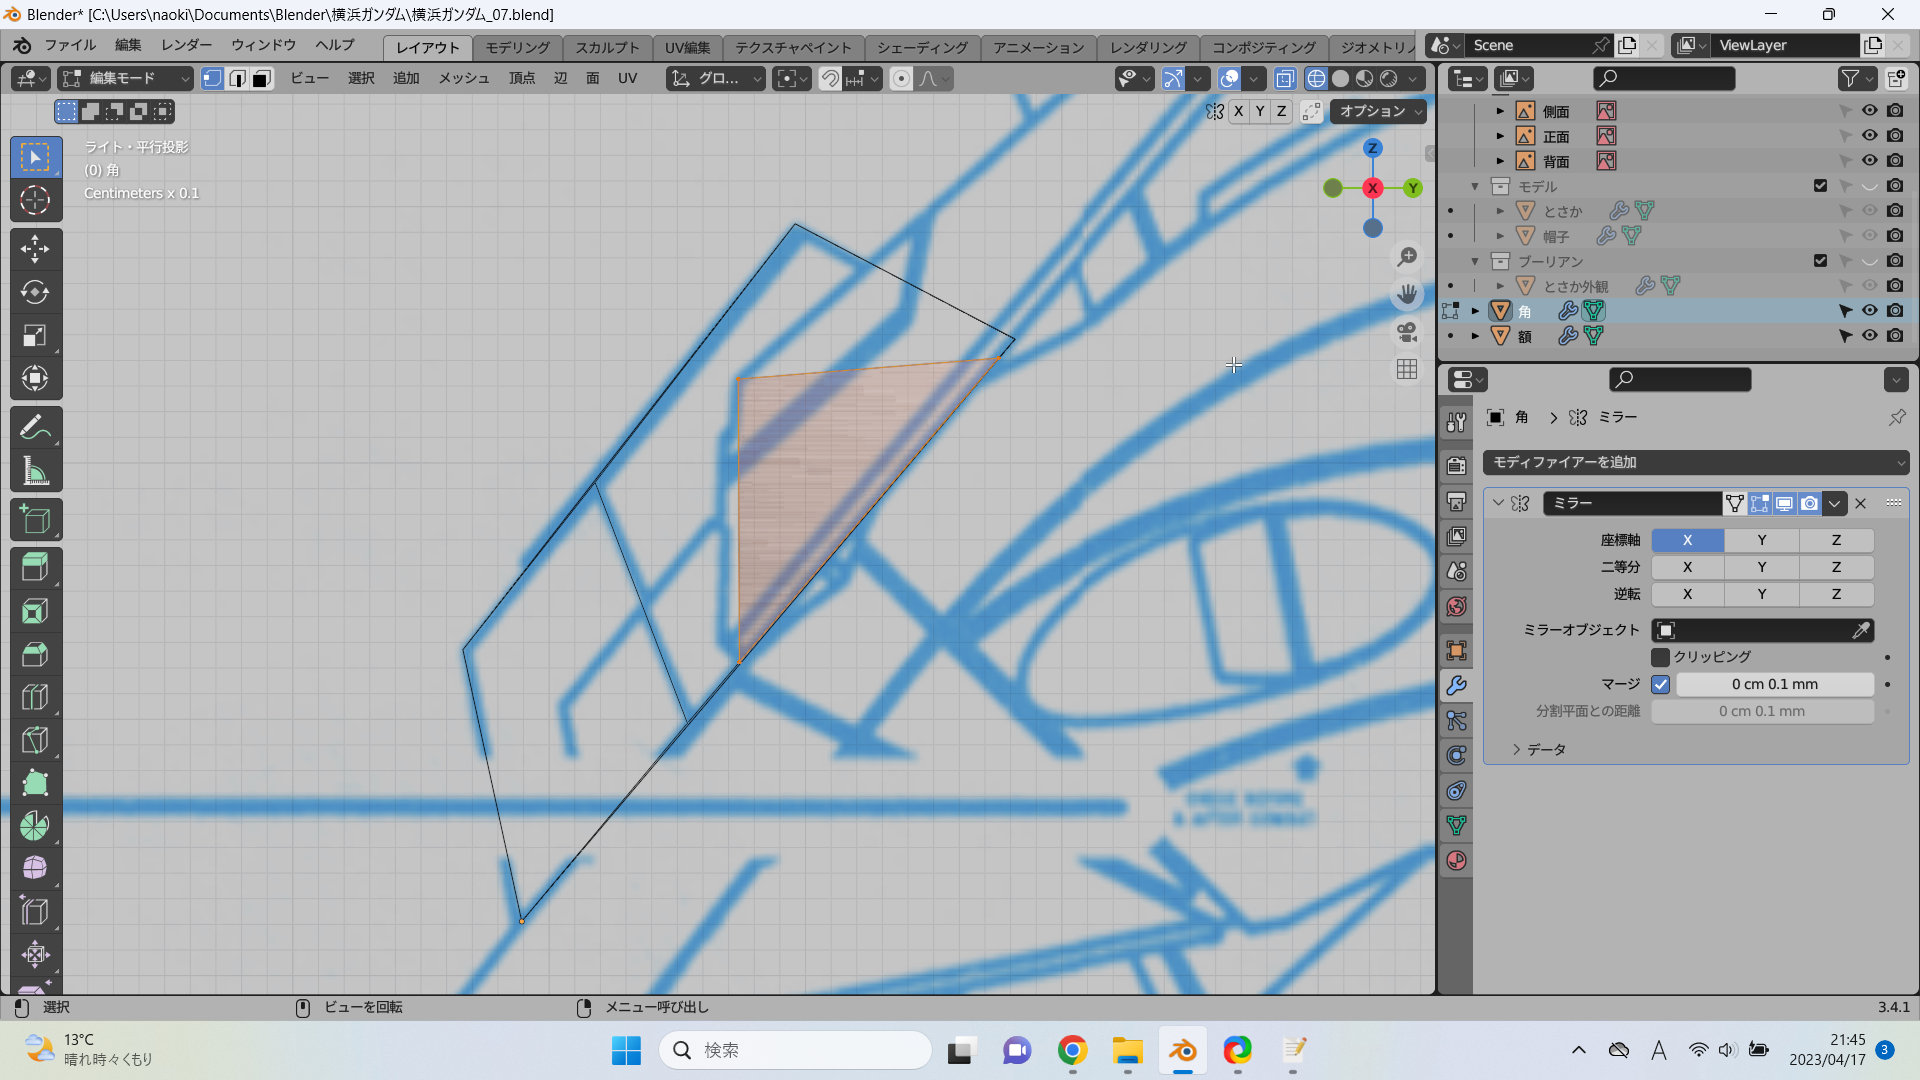The height and width of the screenshot is (1080, 1920).
Task: Open the Modifier properties wrench tab
Action: [x=1456, y=686]
